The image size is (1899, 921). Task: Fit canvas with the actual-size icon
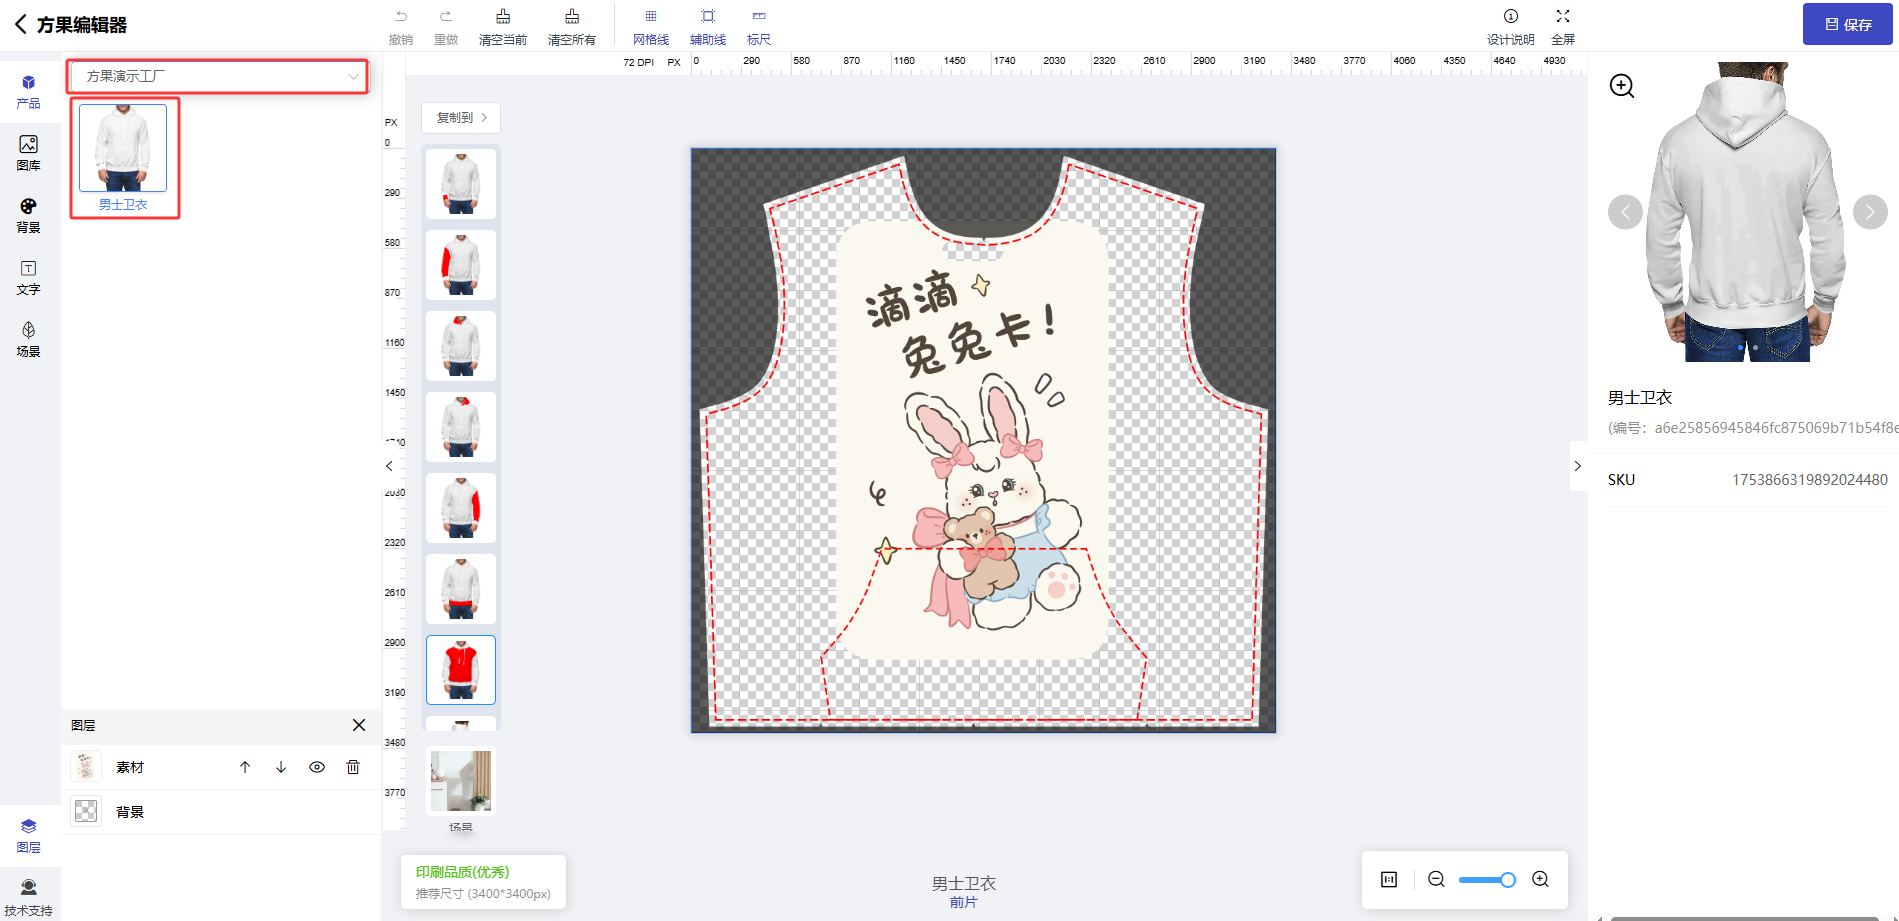(x=1389, y=879)
